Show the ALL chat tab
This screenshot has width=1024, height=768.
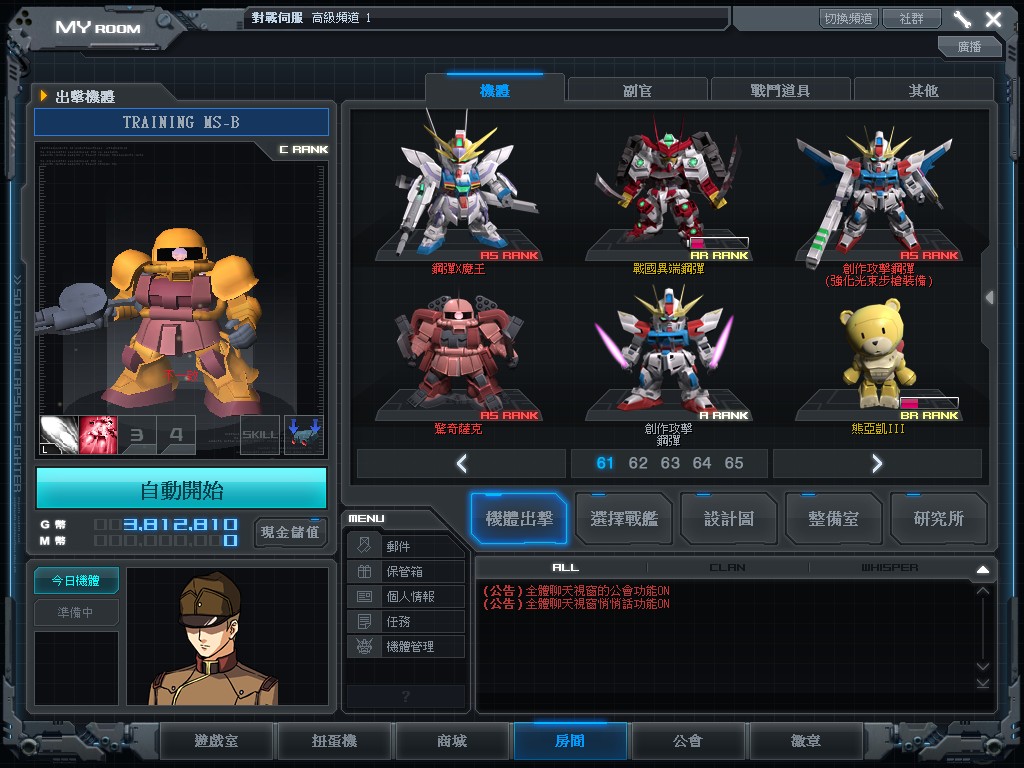[x=565, y=568]
